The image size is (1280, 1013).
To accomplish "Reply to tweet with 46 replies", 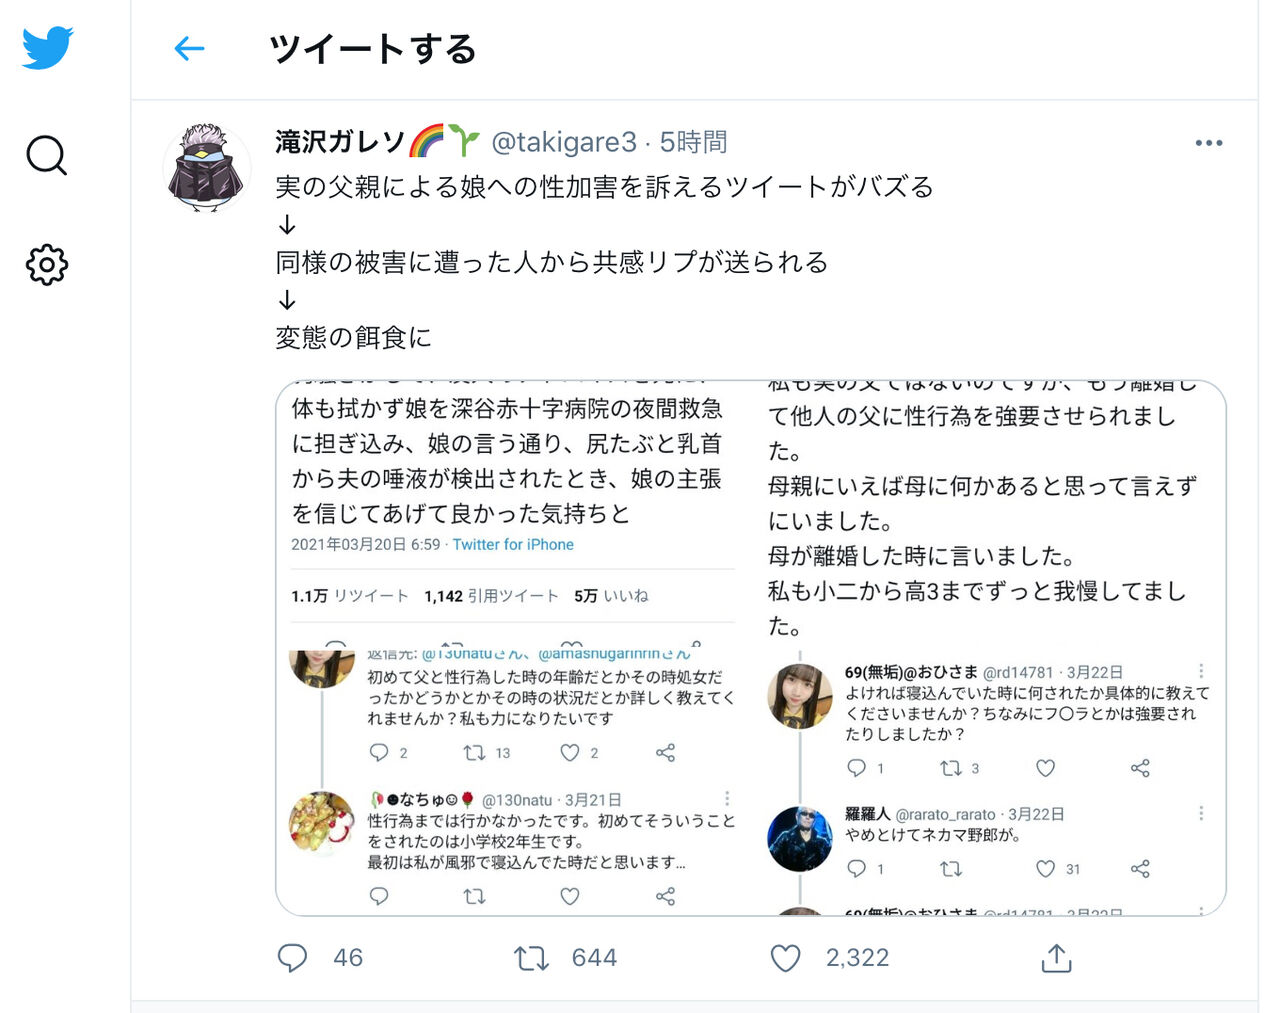I will coord(292,958).
